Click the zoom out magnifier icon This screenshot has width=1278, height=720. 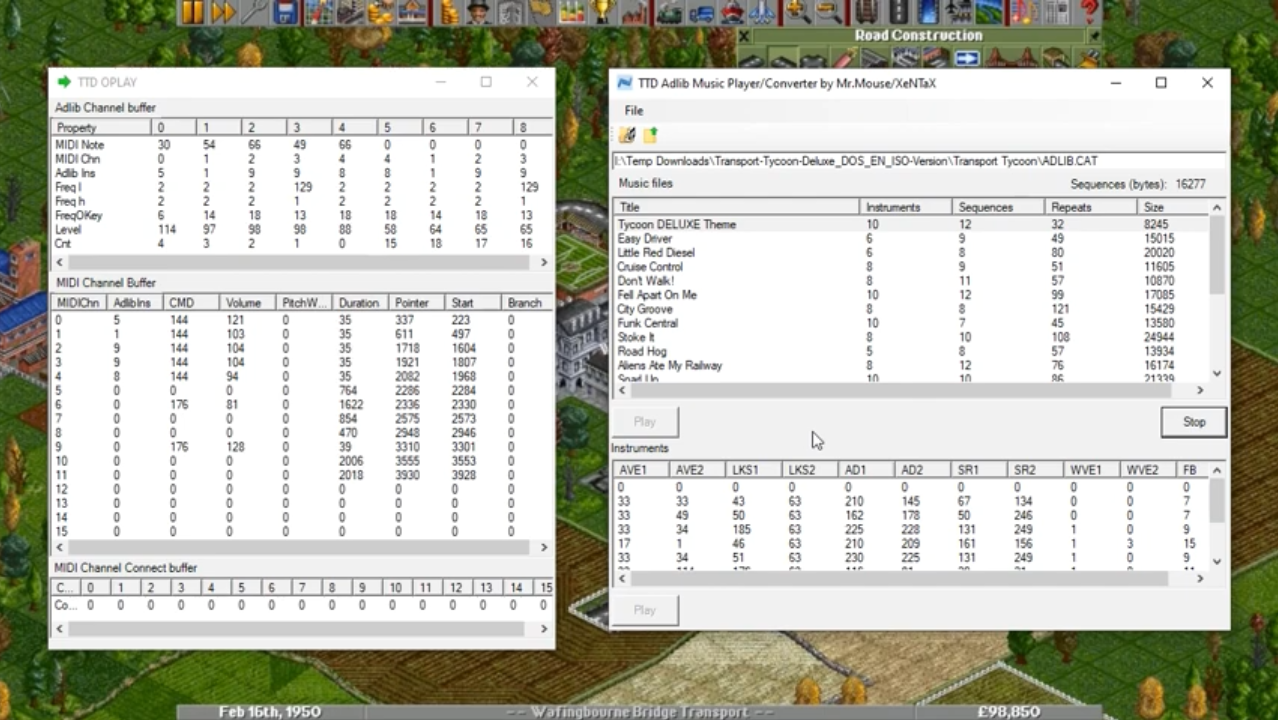coord(828,12)
